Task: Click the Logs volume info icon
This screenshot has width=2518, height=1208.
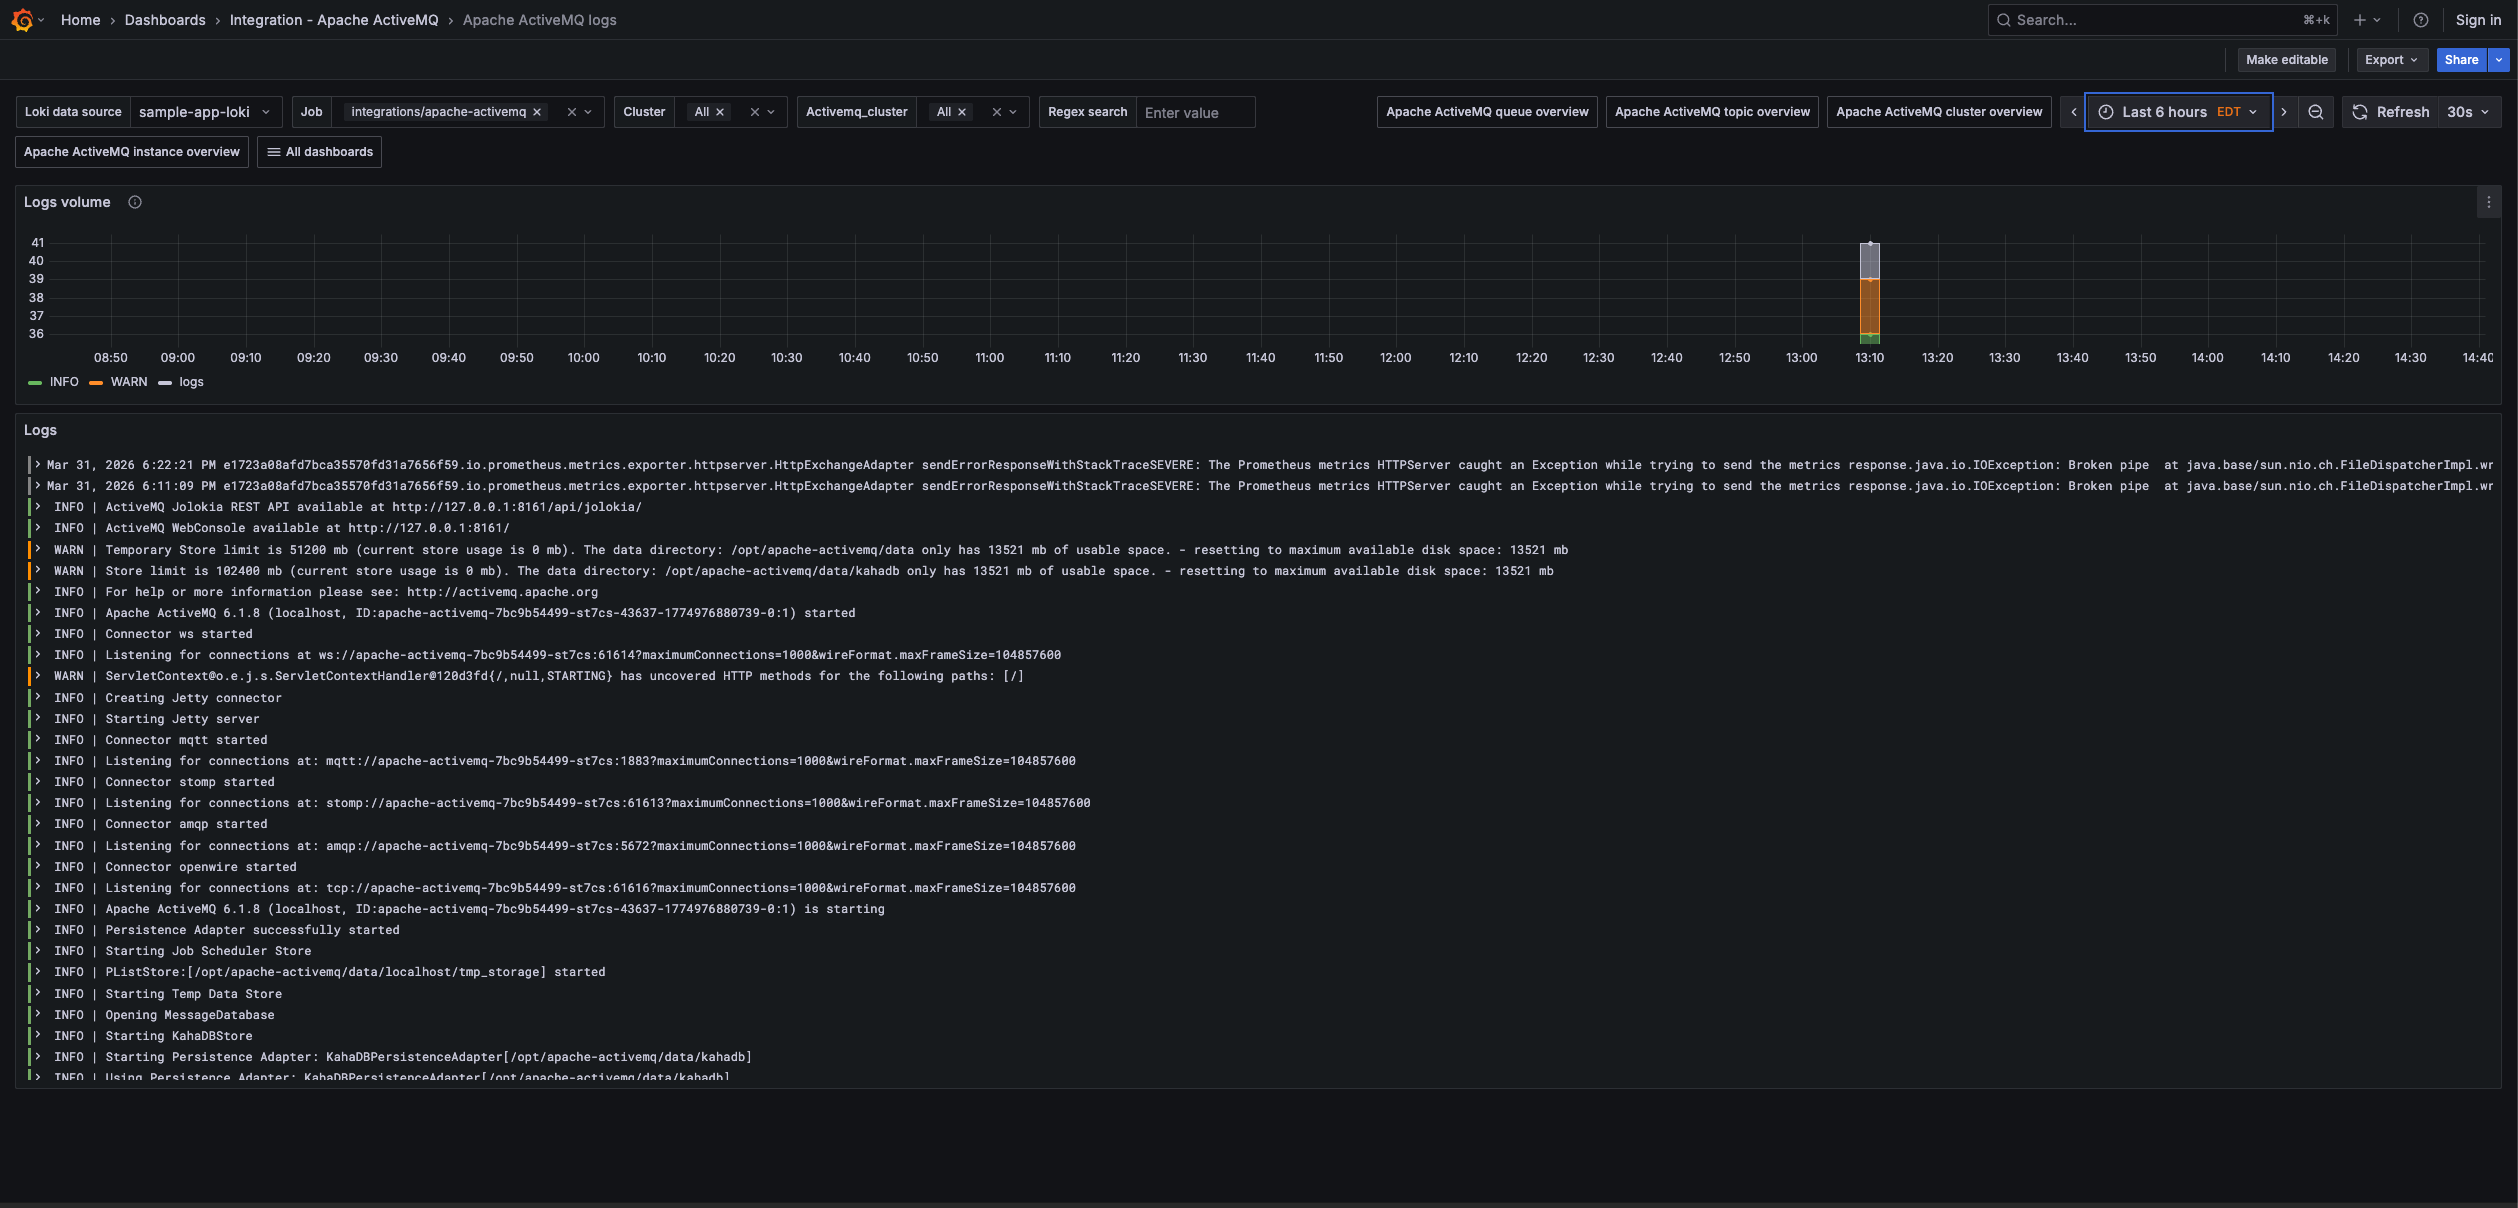Action: (135, 202)
